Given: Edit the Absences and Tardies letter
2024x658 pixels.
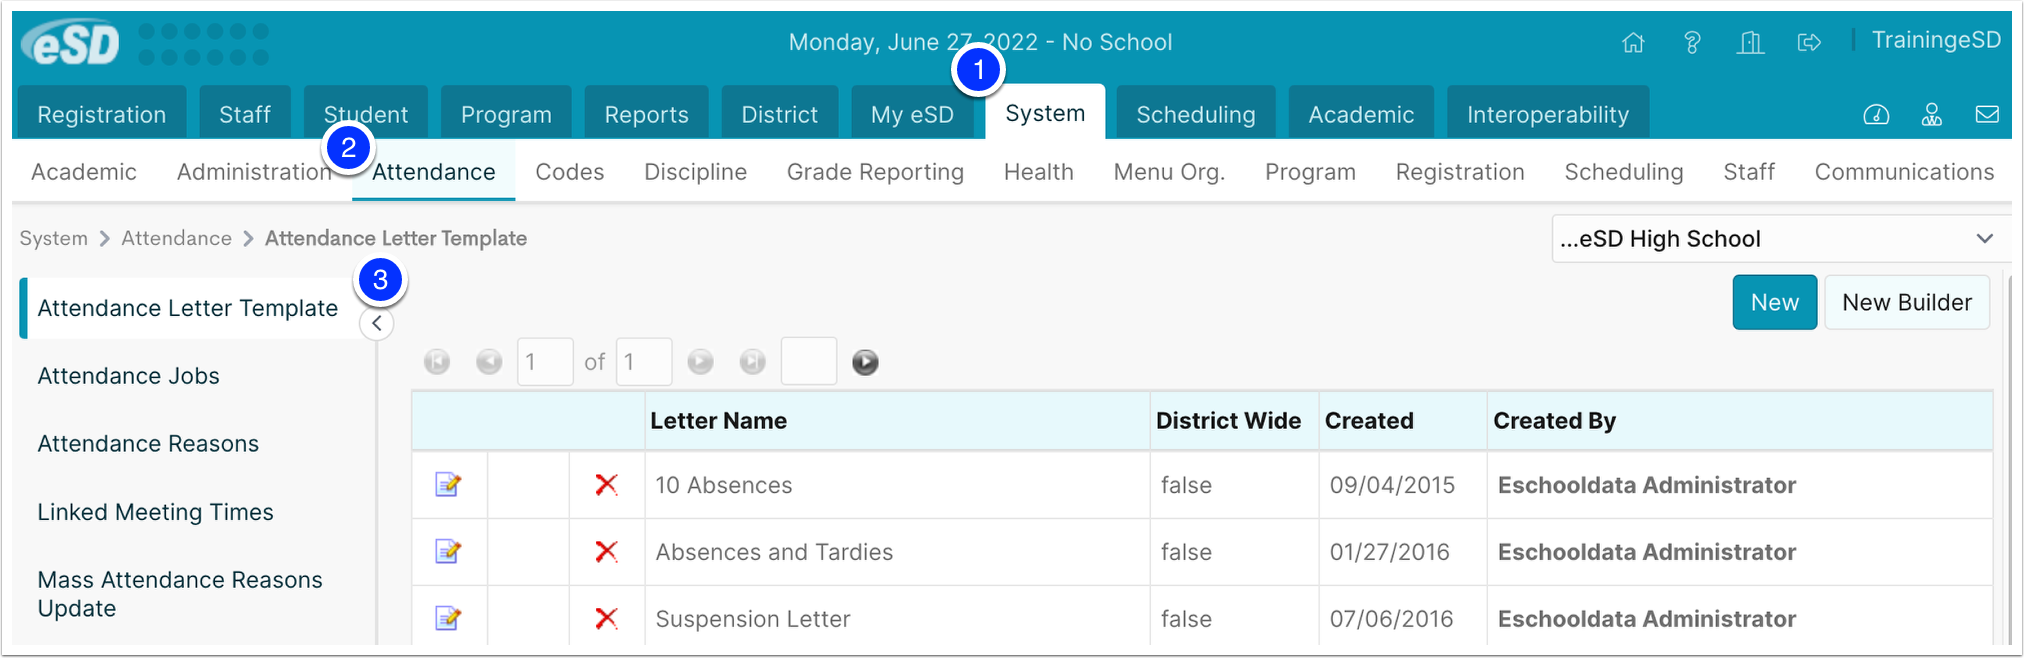Looking at the screenshot, I should [x=448, y=552].
